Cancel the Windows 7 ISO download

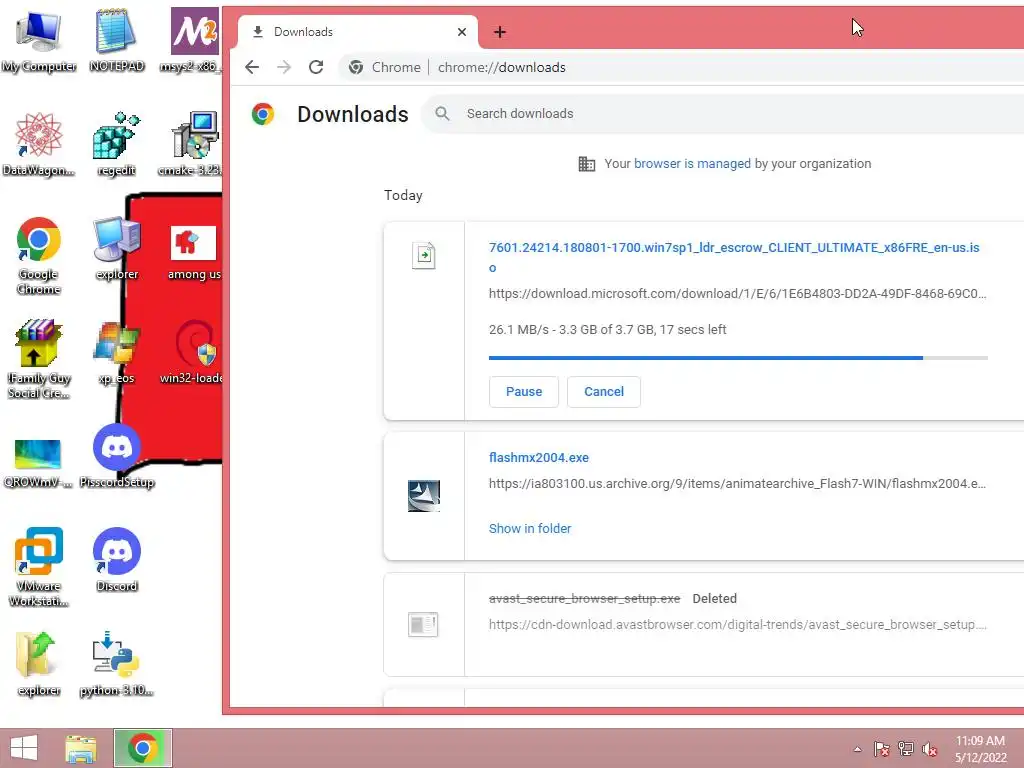click(603, 392)
